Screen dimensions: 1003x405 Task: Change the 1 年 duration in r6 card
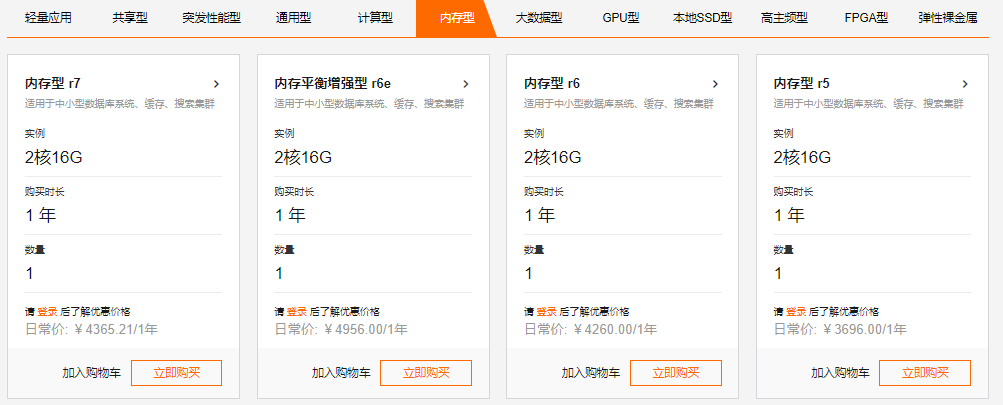540,215
